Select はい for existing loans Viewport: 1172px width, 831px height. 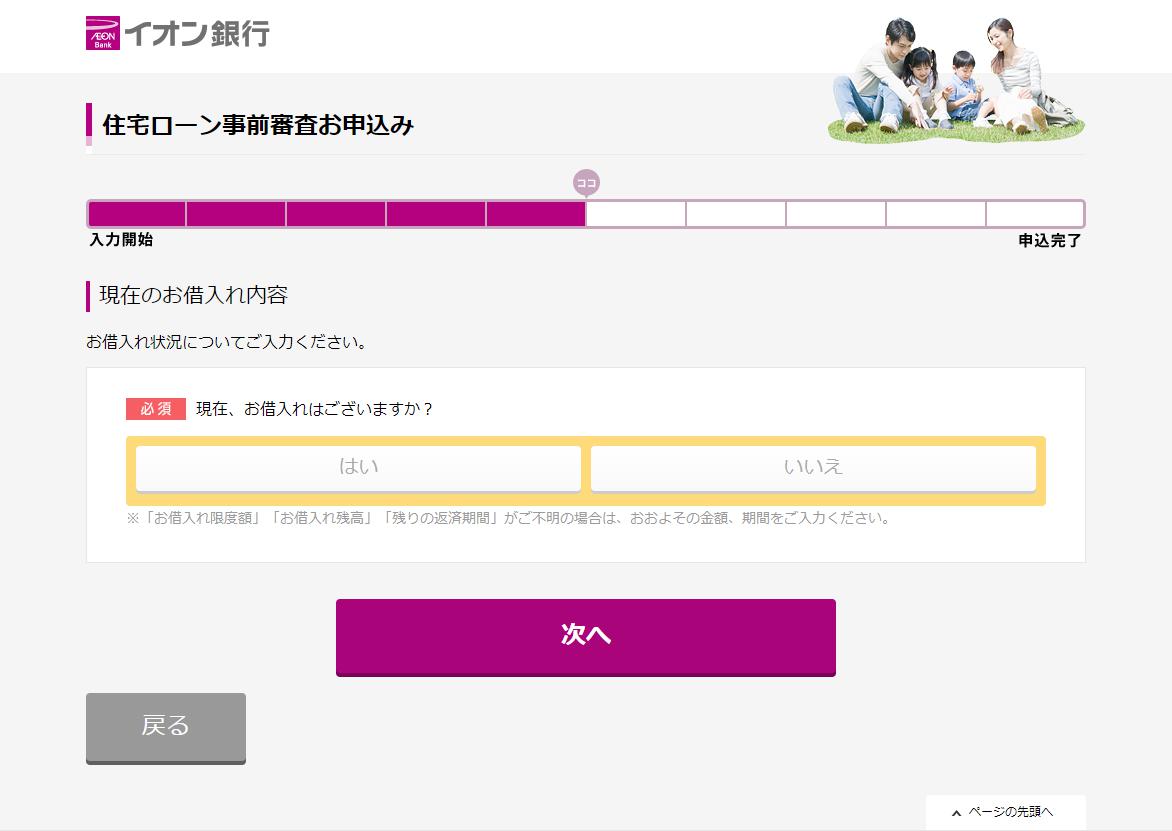pos(358,468)
